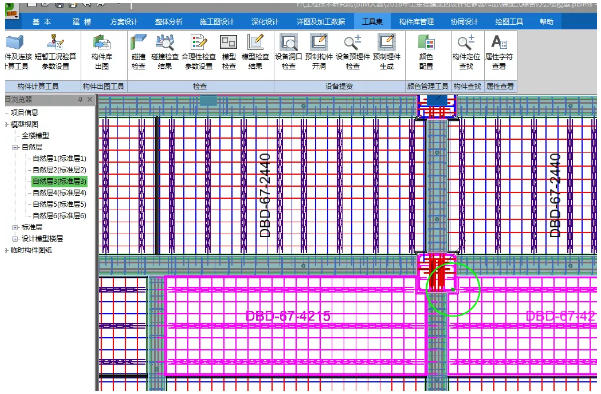
Task: Switch to the 深化设计 ribbon tab
Action: click(264, 22)
